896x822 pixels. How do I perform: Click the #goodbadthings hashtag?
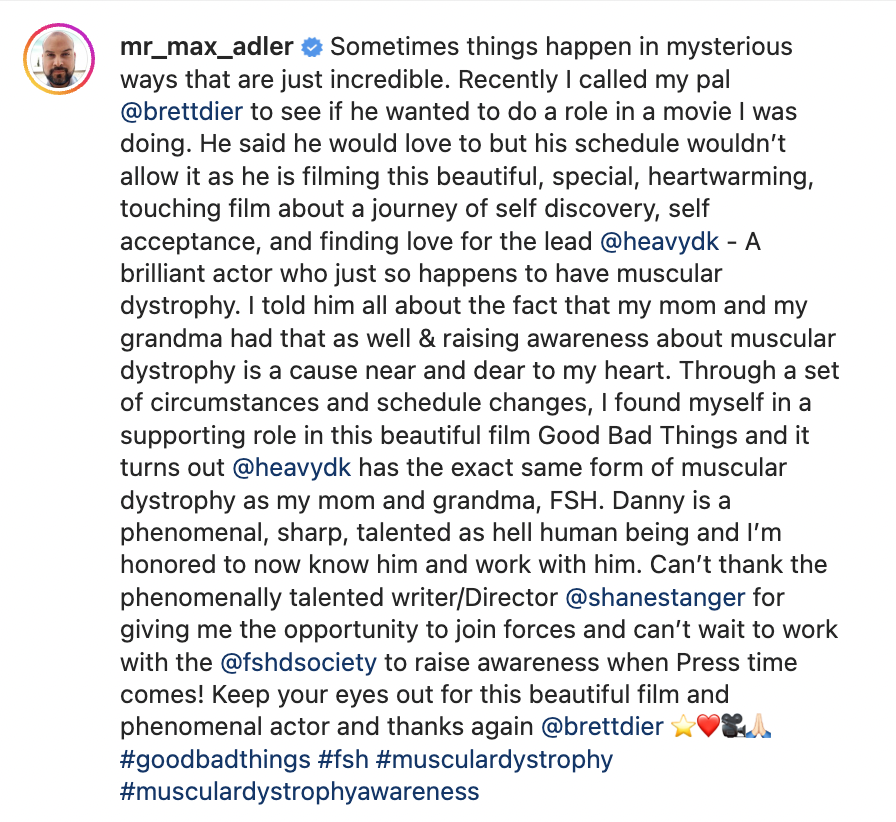[x=215, y=760]
